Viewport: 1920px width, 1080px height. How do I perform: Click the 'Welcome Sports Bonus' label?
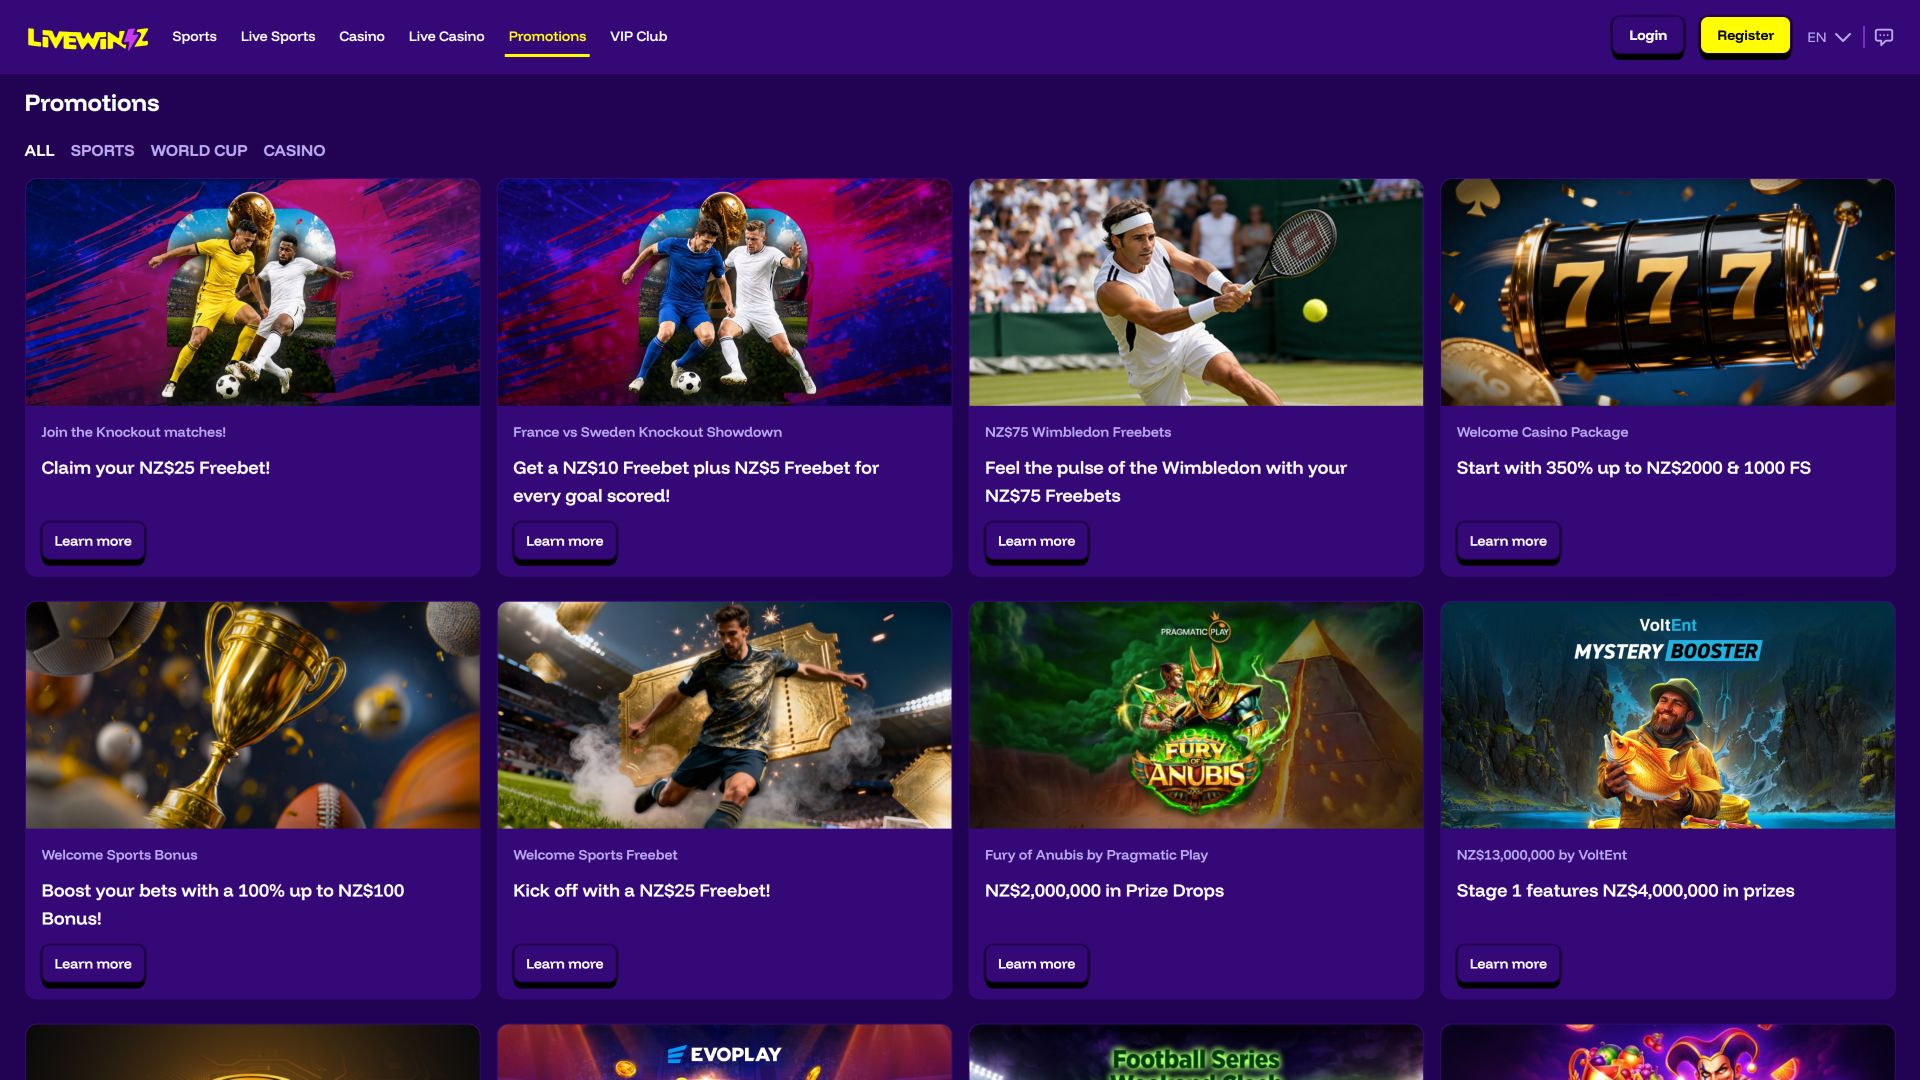[x=119, y=855]
